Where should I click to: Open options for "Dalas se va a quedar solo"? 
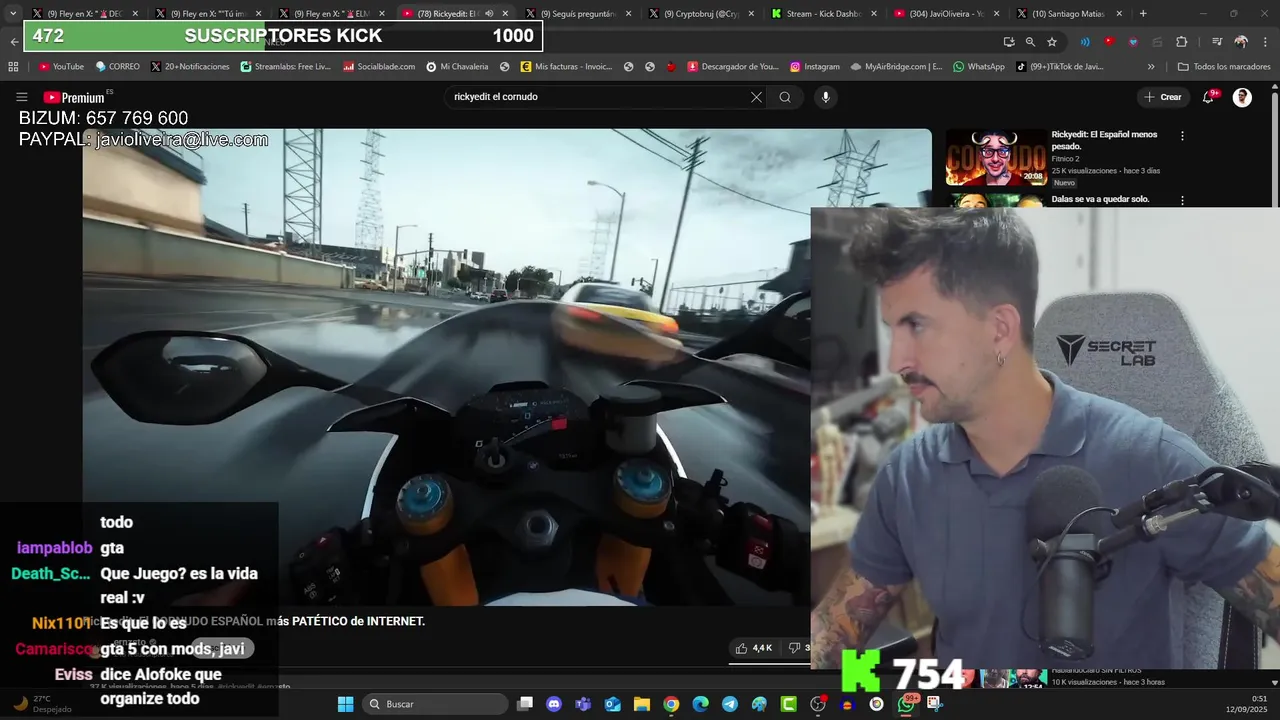tap(1182, 200)
